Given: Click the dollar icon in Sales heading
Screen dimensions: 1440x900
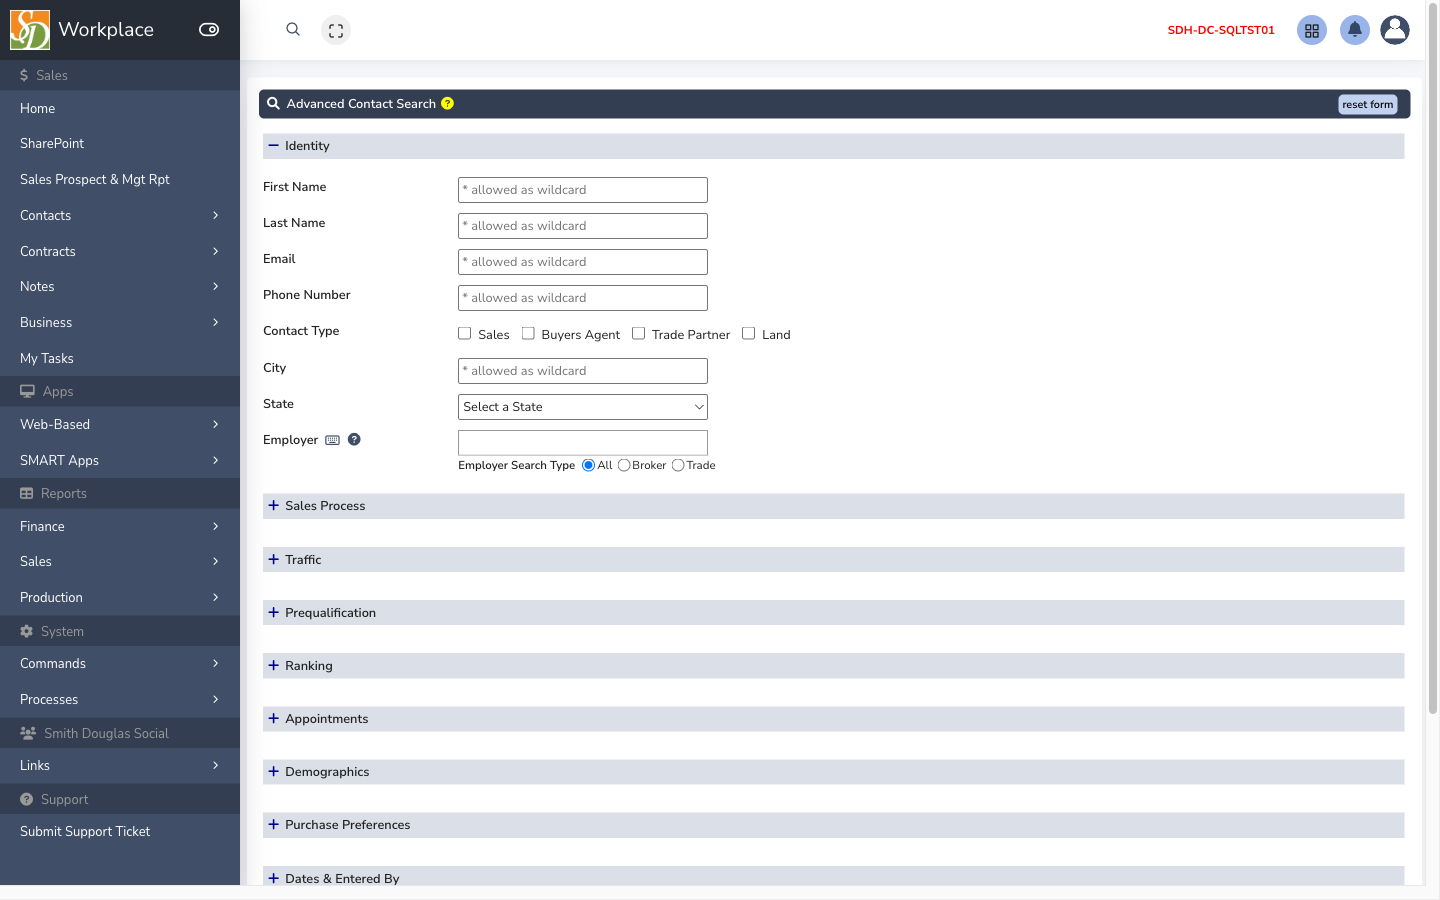Looking at the screenshot, I should click(x=24, y=76).
